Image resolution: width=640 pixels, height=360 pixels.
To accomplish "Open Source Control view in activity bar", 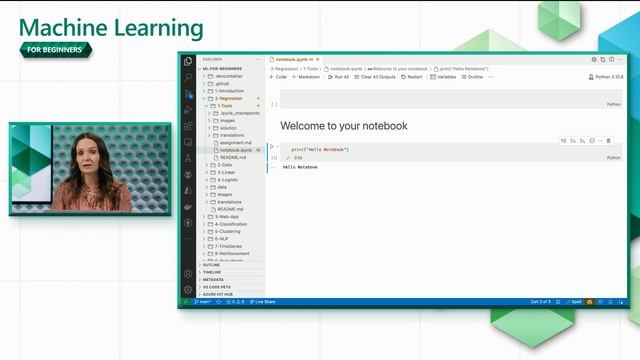I will pyautogui.click(x=188, y=94).
